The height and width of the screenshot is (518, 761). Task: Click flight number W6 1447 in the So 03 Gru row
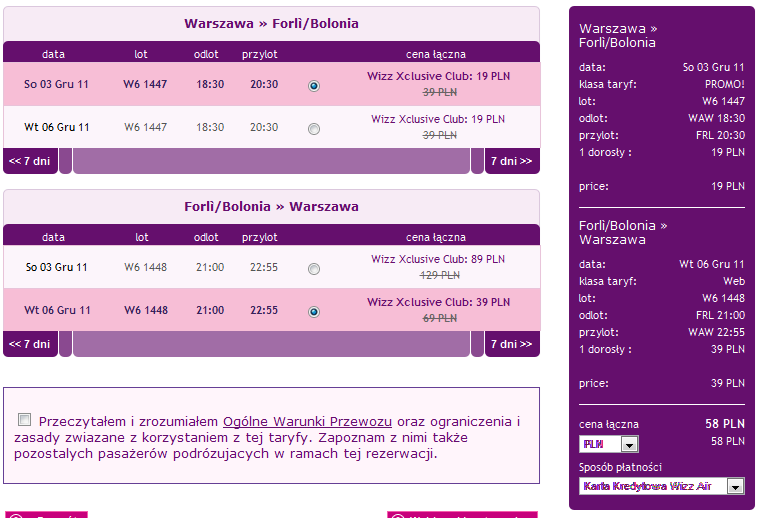pos(145,84)
